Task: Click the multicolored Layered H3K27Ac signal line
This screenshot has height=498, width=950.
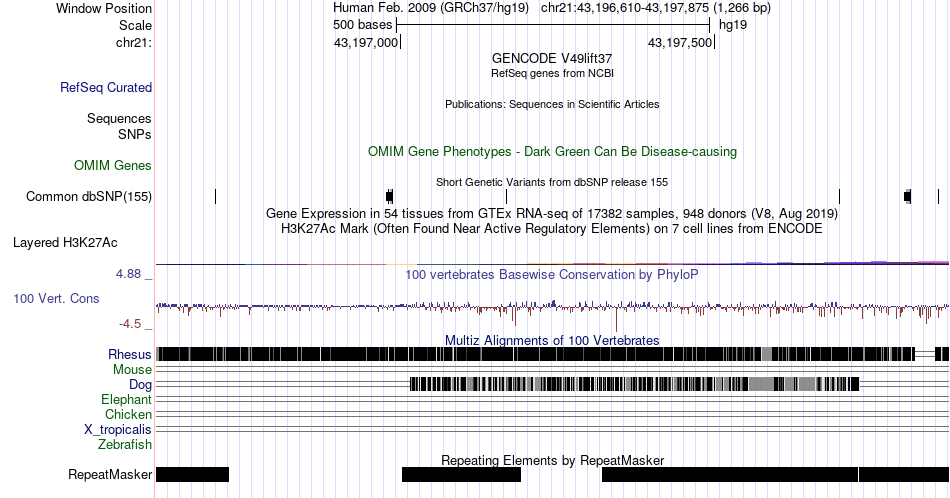Action: tap(552, 264)
